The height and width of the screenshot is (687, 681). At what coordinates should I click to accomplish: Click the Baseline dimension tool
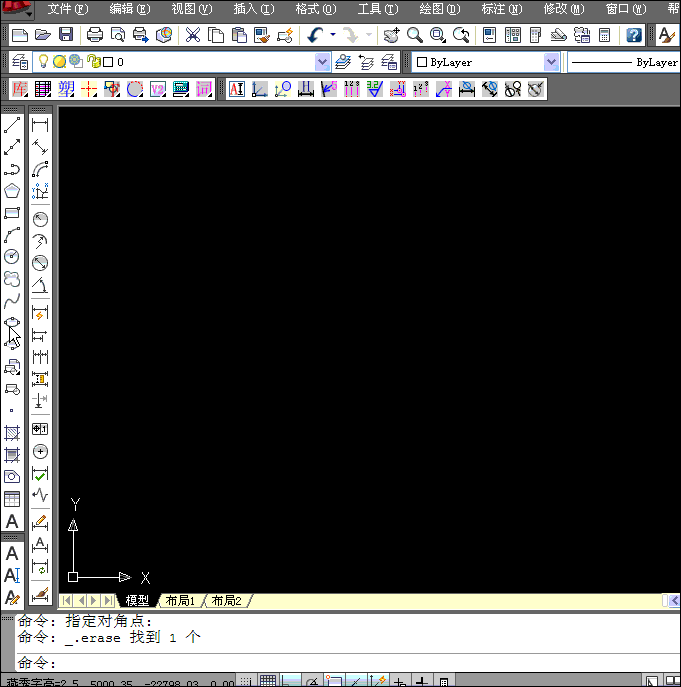pyautogui.click(x=40, y=335)
